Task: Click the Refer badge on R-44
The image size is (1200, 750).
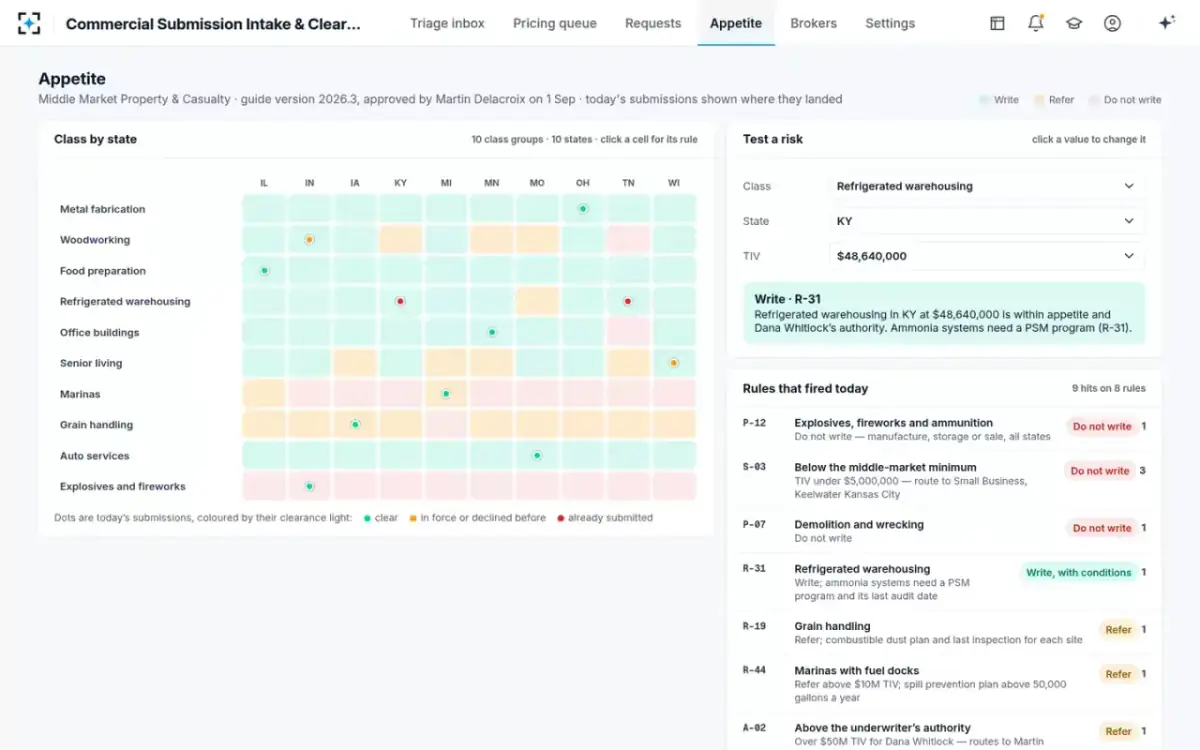Action: point(1118,674)
